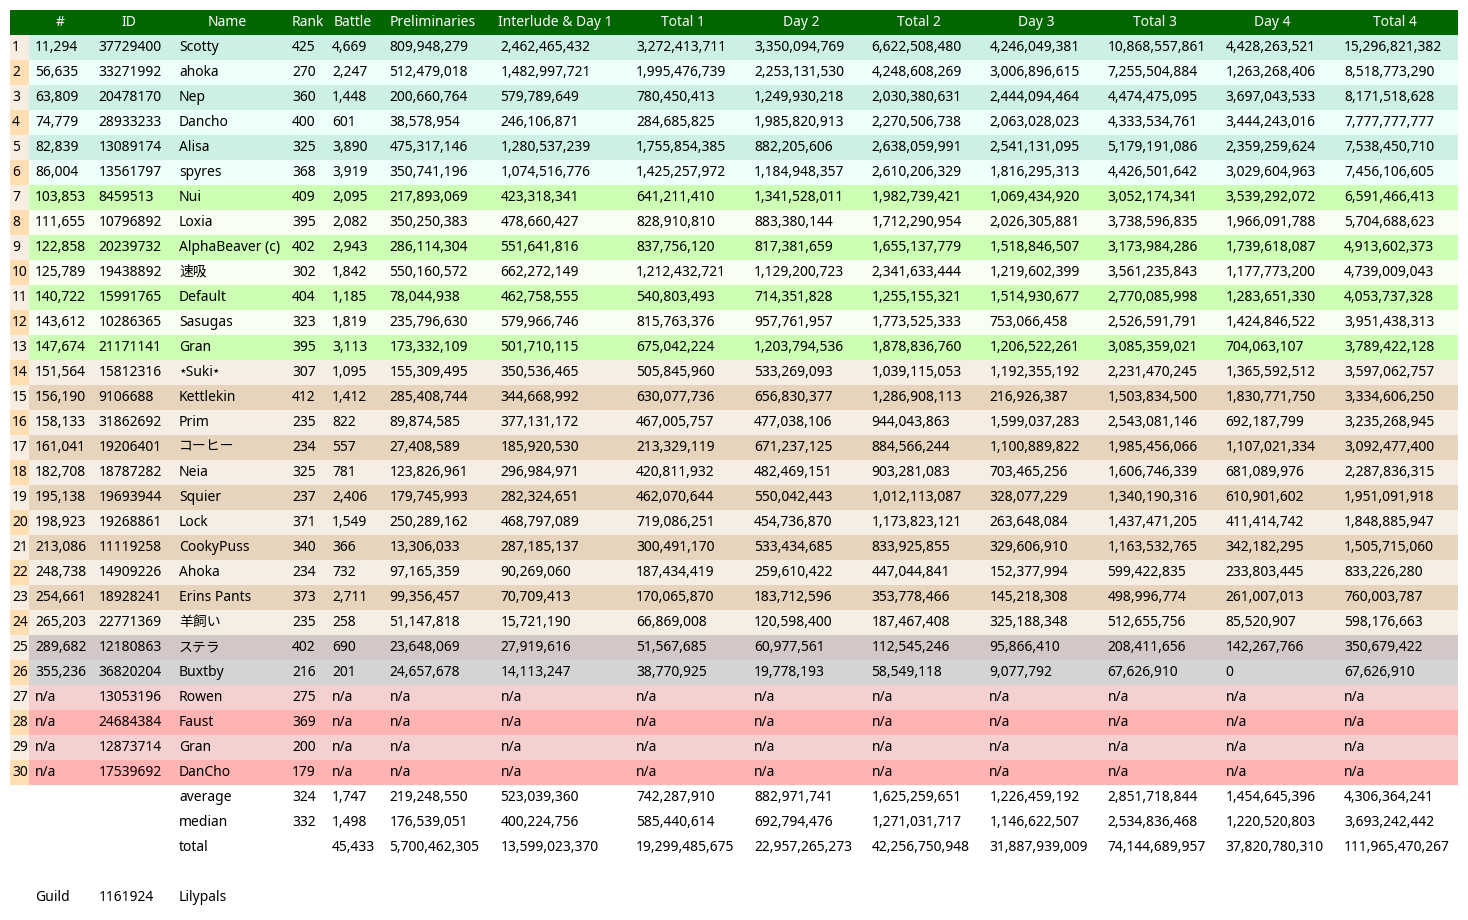Select the name cell 'ahoka' in row 2

[x=199, y=71]
